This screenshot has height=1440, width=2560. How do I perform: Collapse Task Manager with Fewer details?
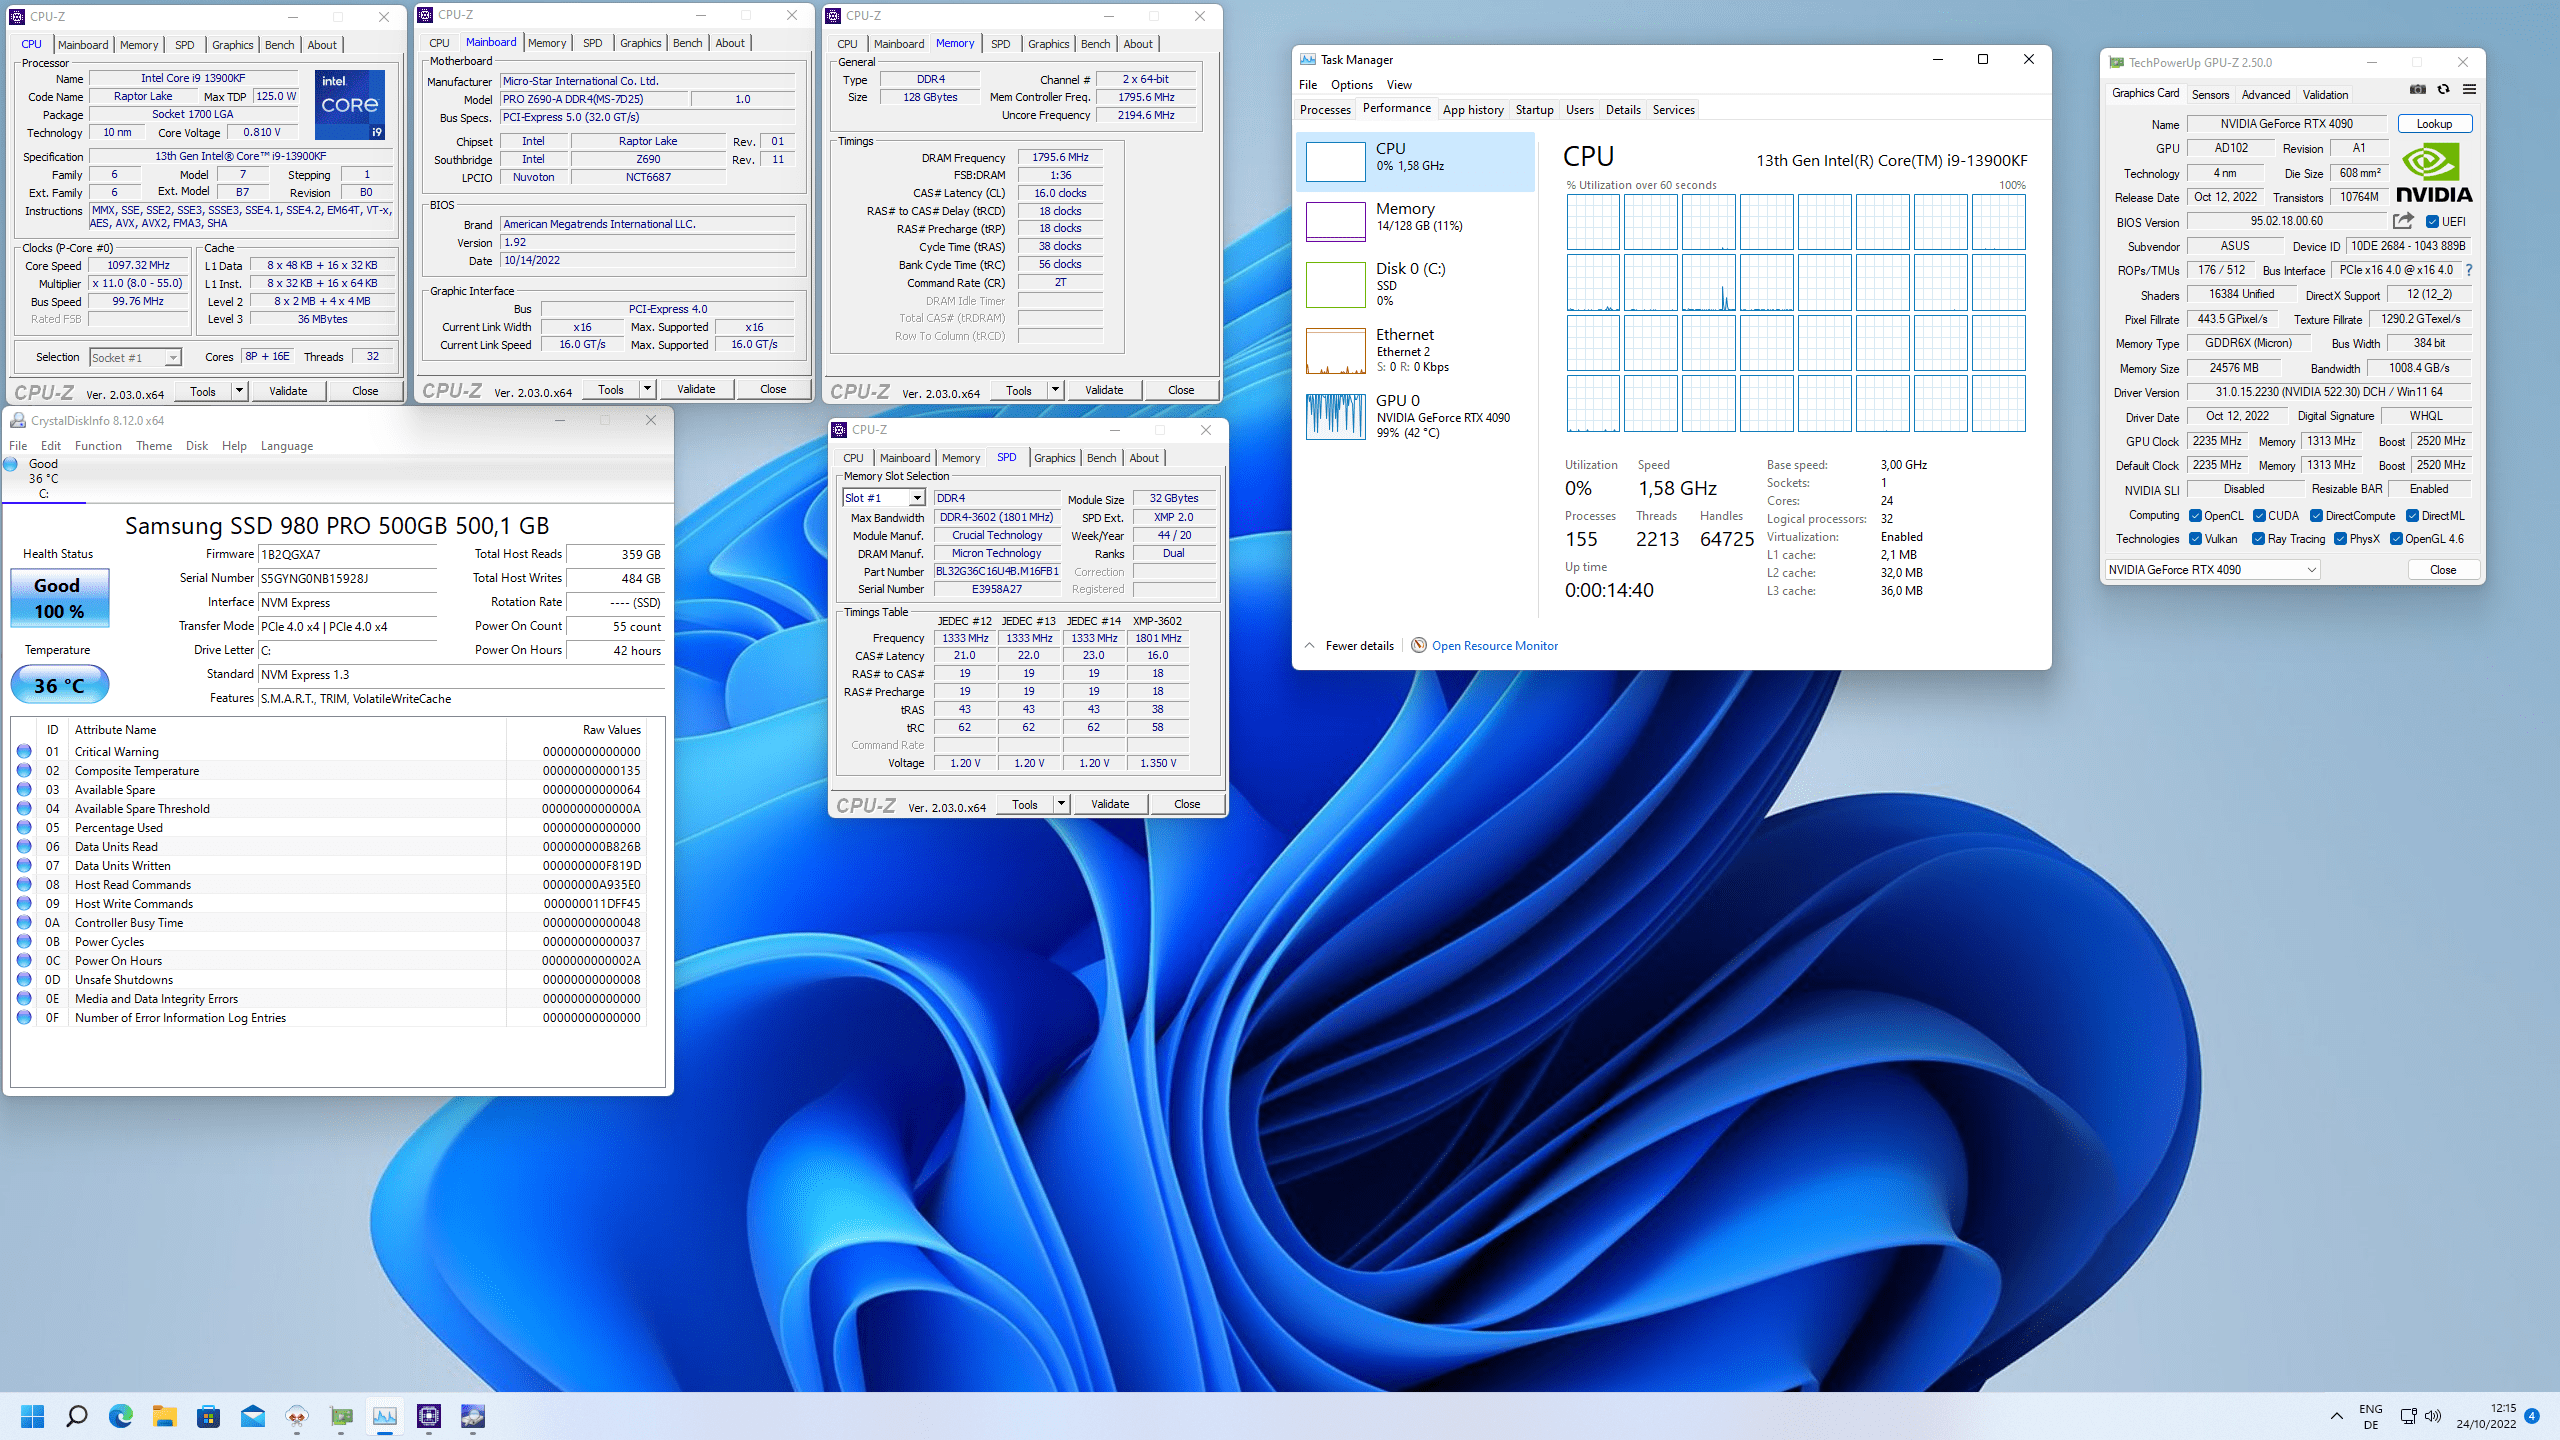[1349, 645]
